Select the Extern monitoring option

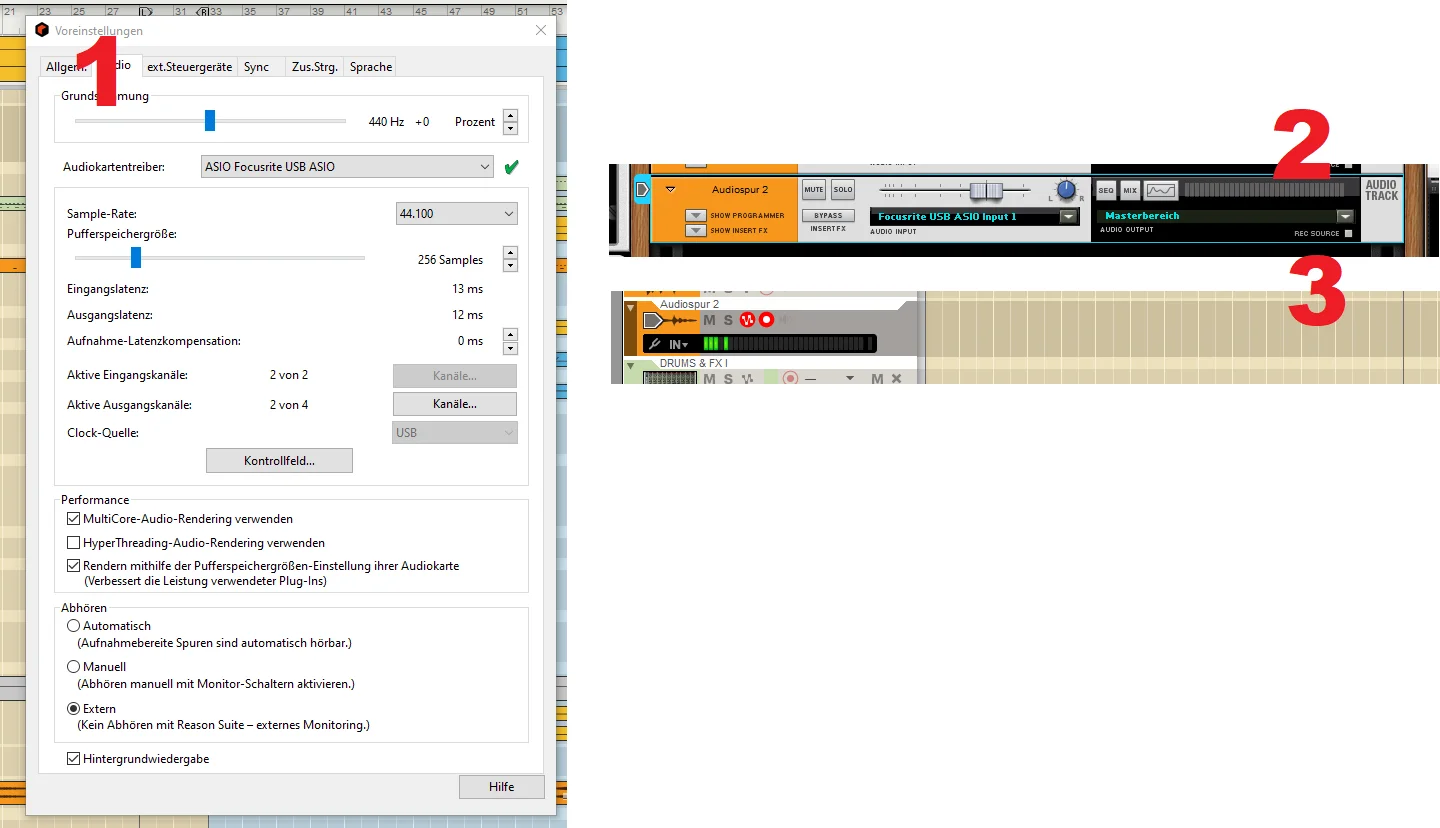(73, 709)
